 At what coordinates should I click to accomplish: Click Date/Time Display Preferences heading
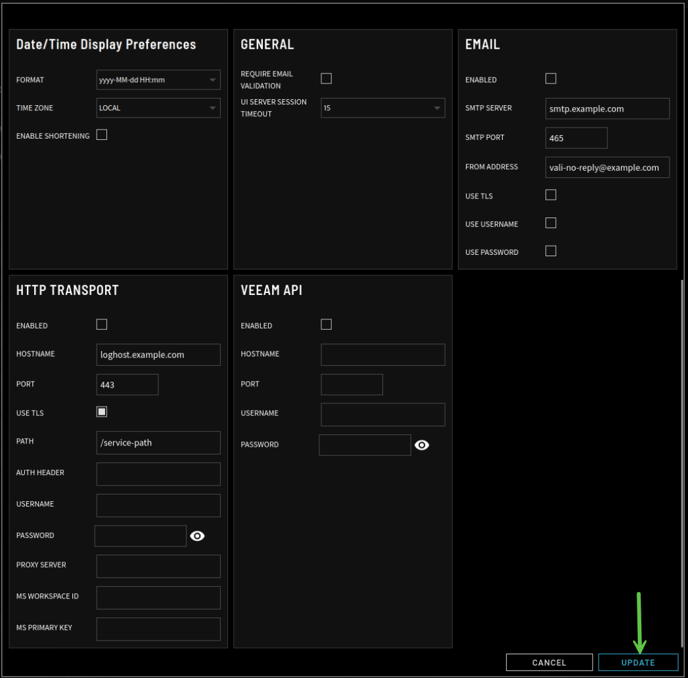[106, 44]
